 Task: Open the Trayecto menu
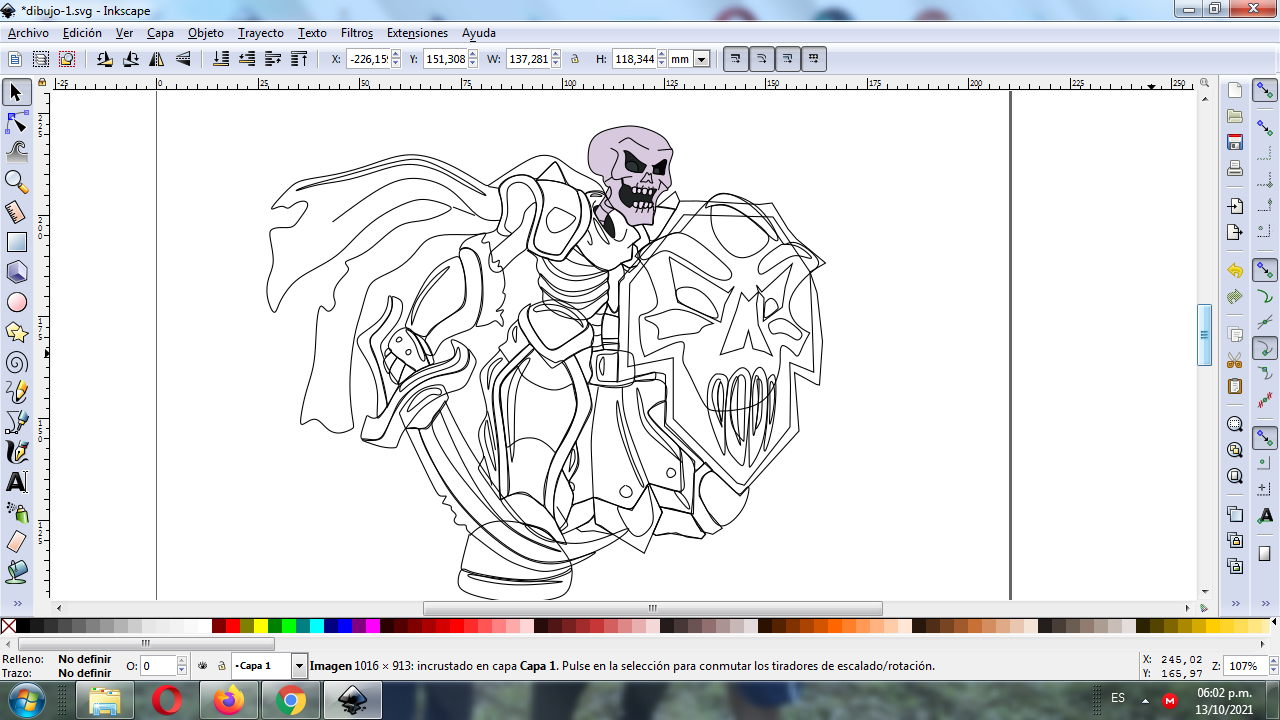[x=261, y=33]
